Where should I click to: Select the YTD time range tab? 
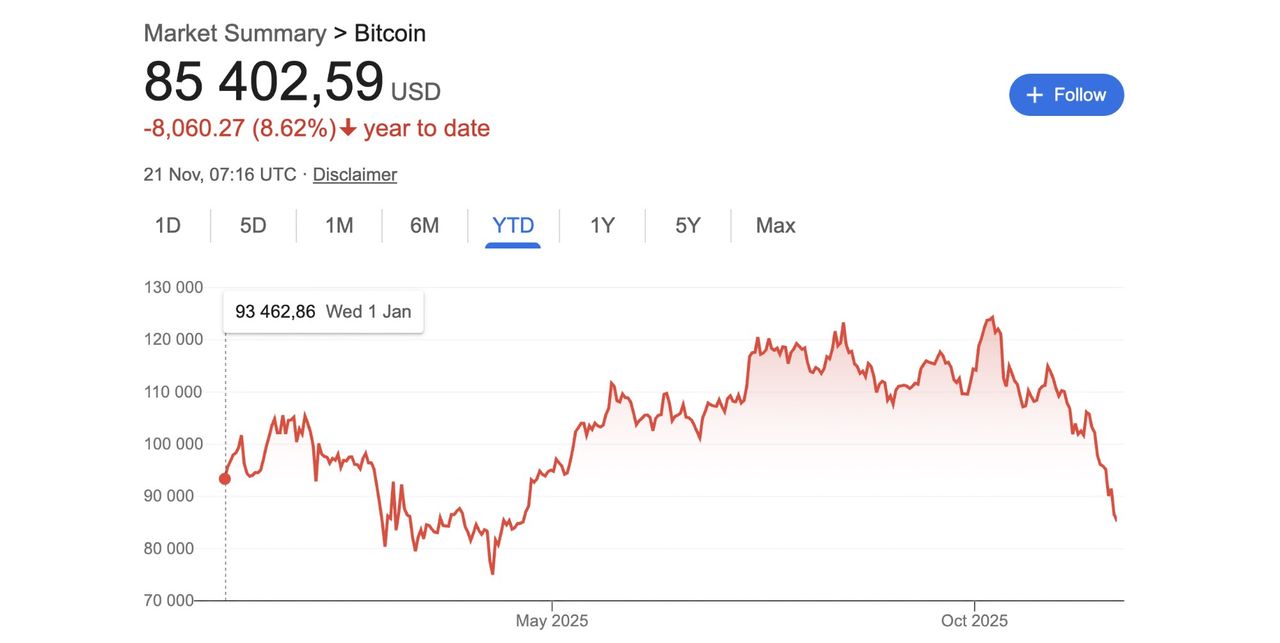[x=513, y=225]
